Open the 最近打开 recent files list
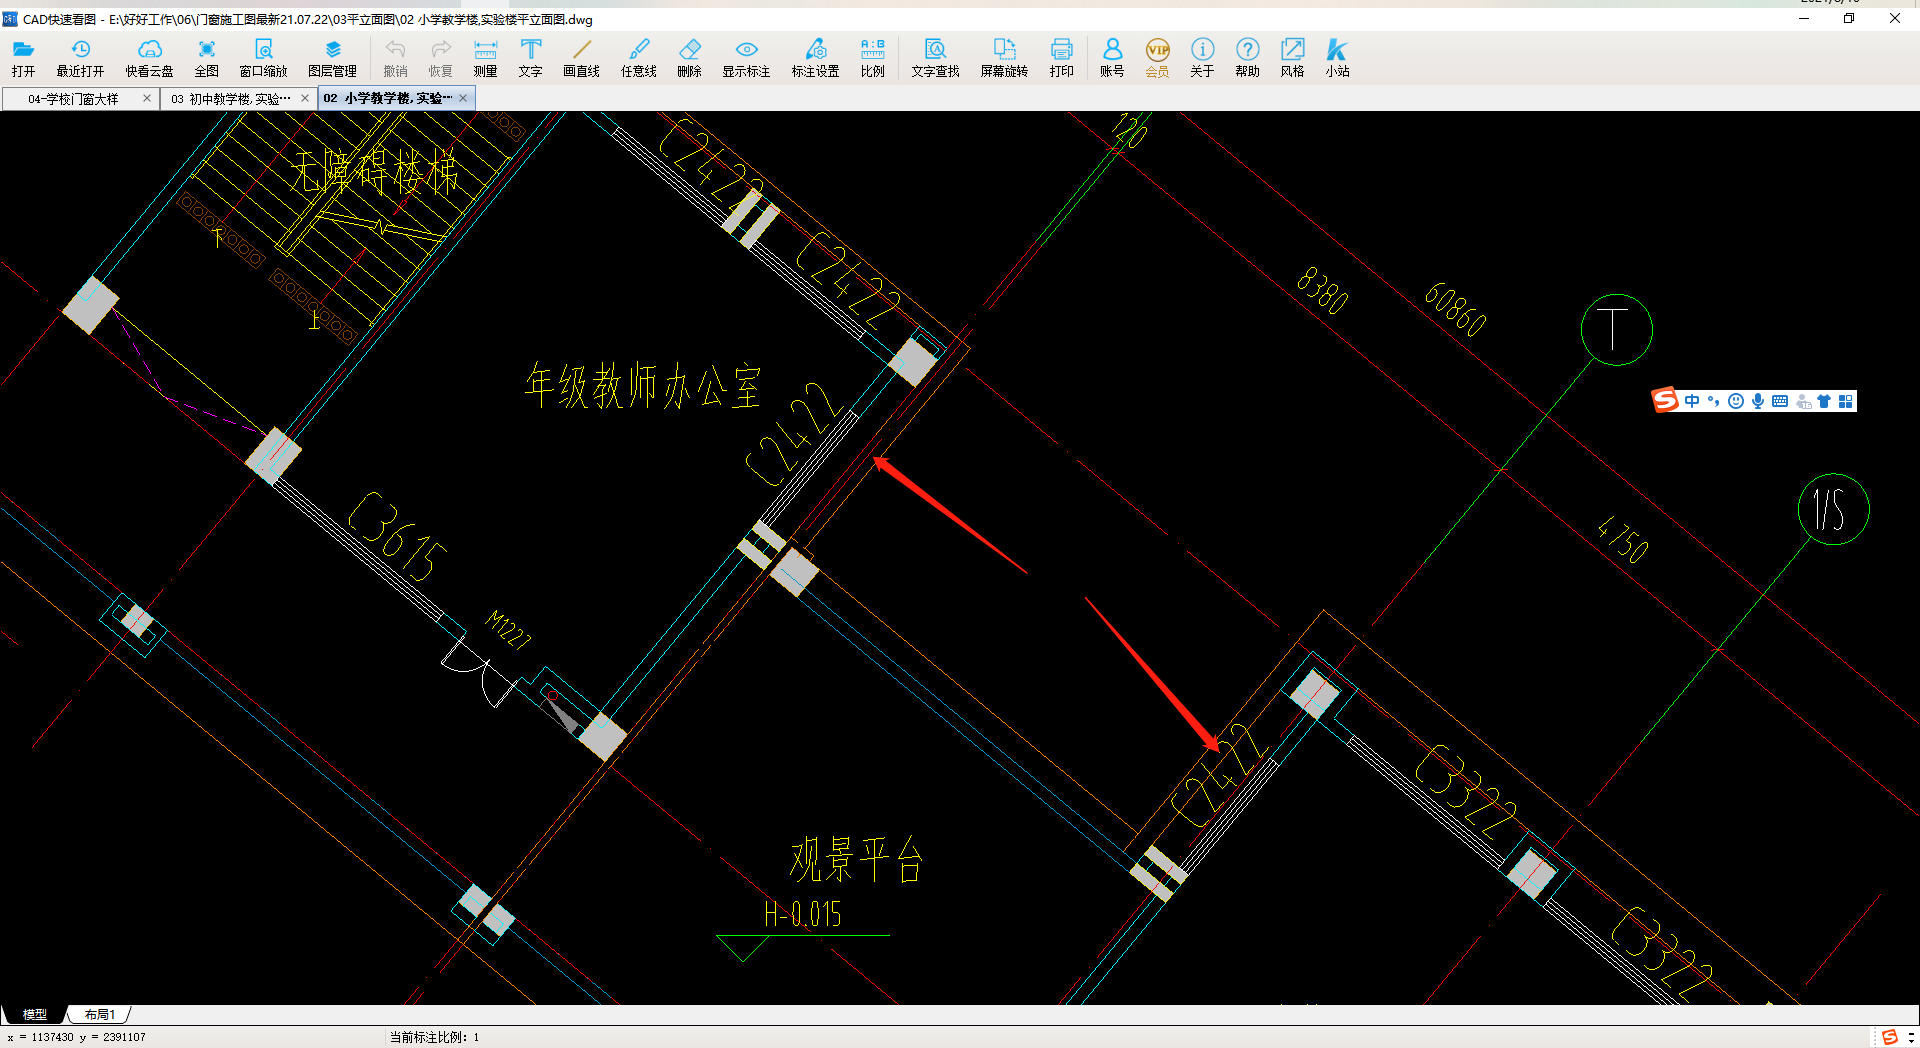Viewport: 1920px width, 1048px height. 80,58
